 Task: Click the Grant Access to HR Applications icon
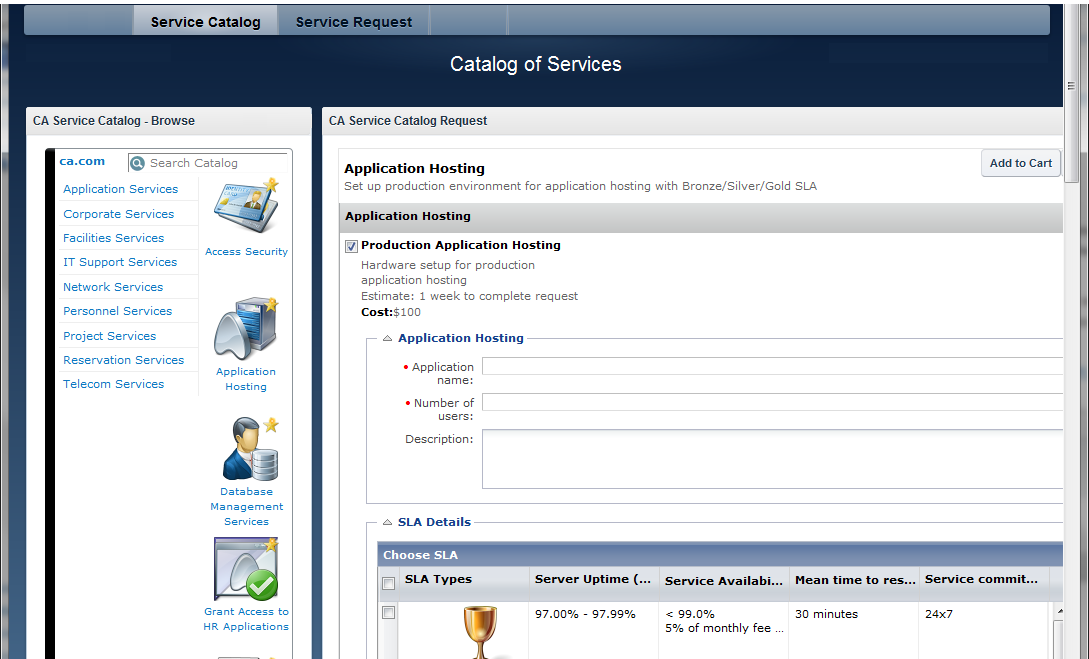(x=246, y=569)
